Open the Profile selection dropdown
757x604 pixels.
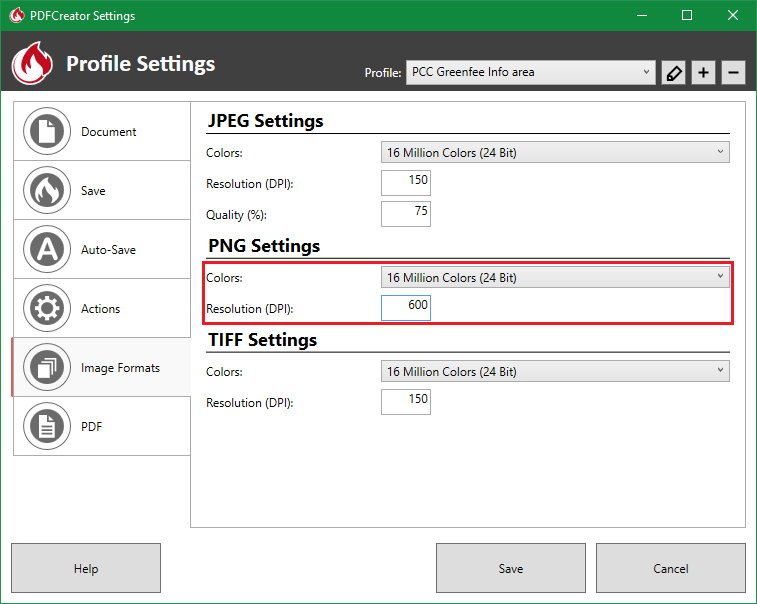pos(530,73)
